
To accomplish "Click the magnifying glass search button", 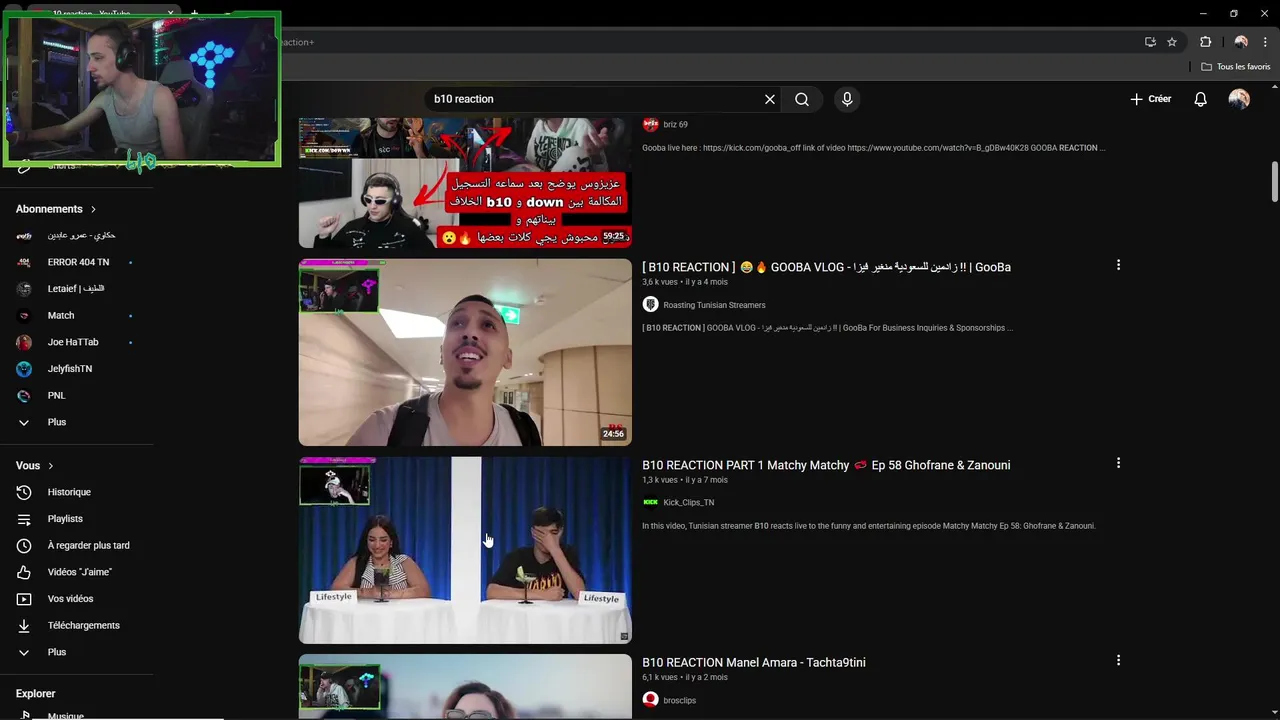I will pos(802,99).
